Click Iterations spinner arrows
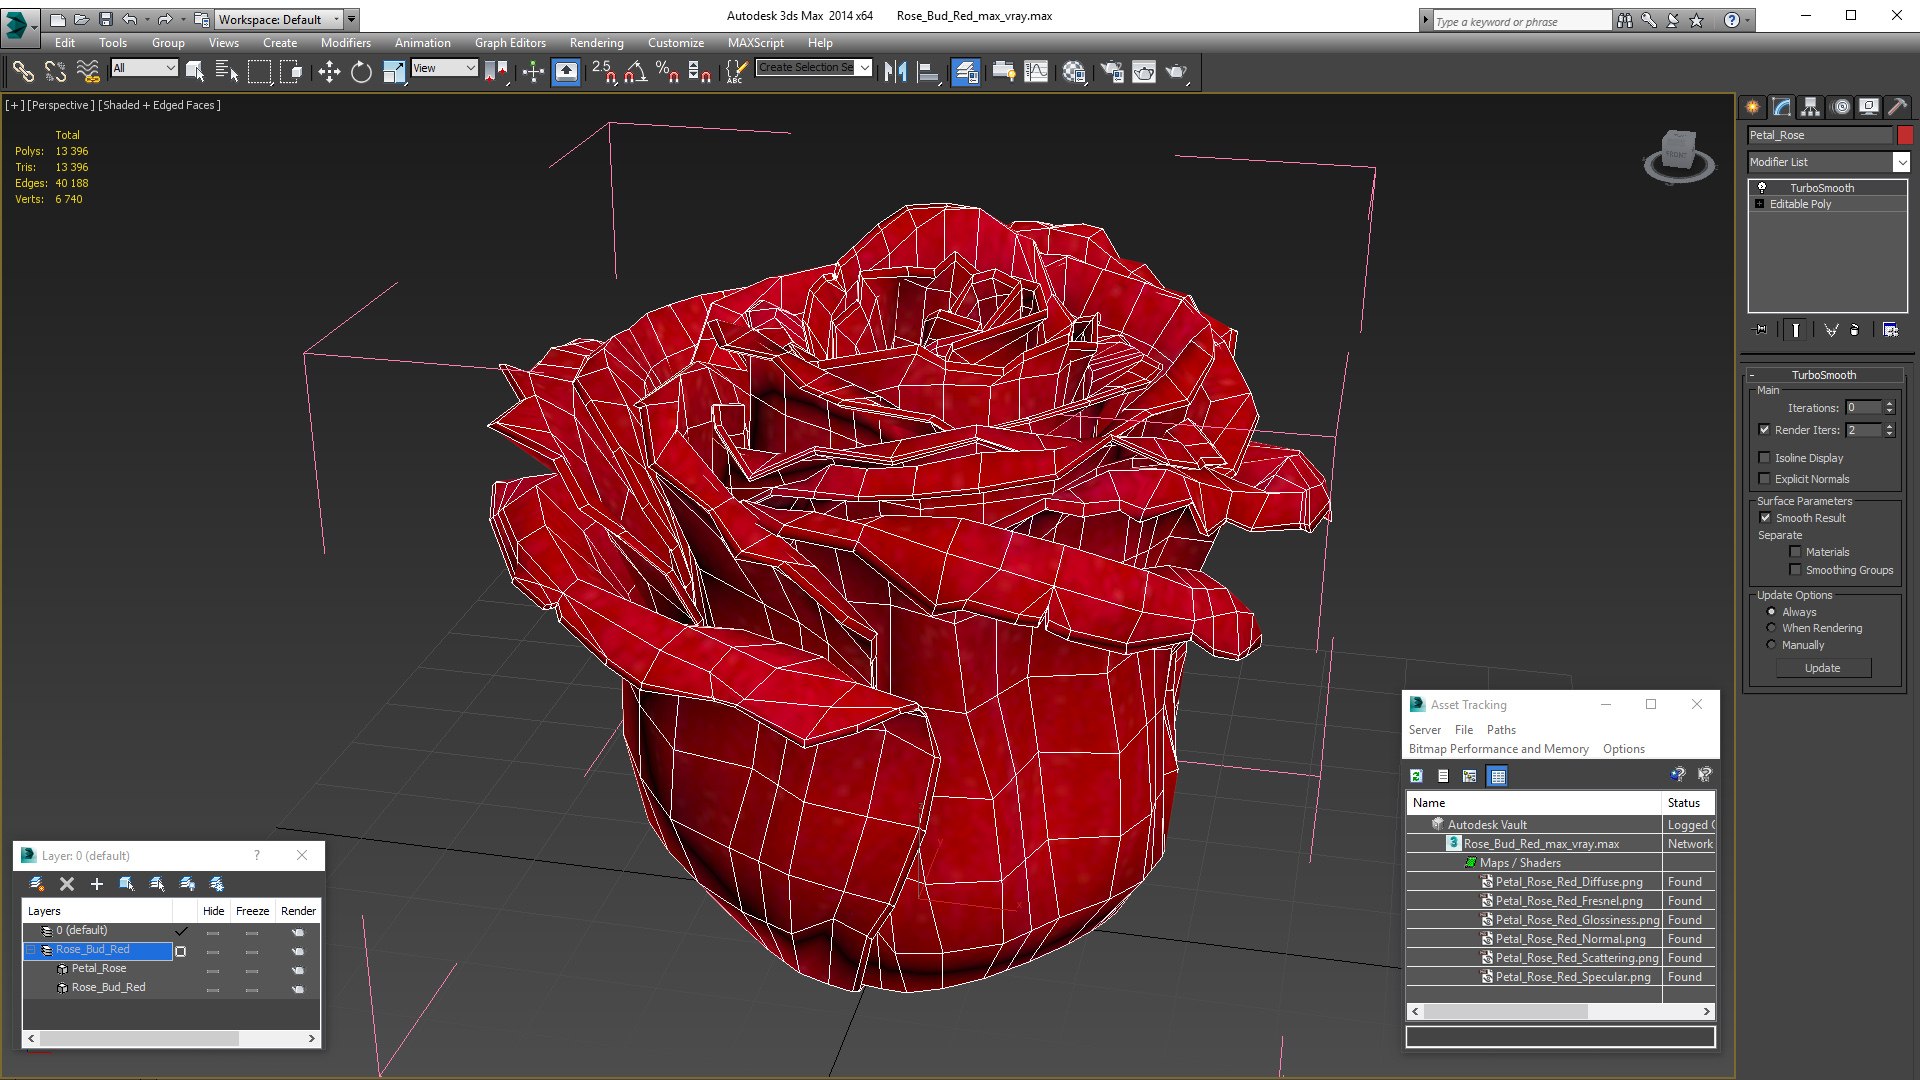Screen dimensions: 1920x1080 coord(1889,408)
